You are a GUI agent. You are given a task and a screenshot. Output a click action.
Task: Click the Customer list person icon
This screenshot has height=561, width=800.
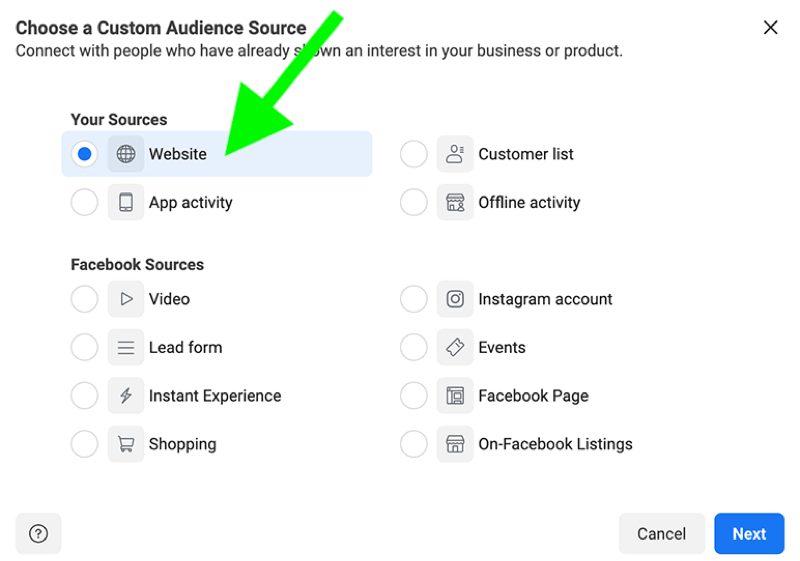pyautogui.click(x=455, y=154)
